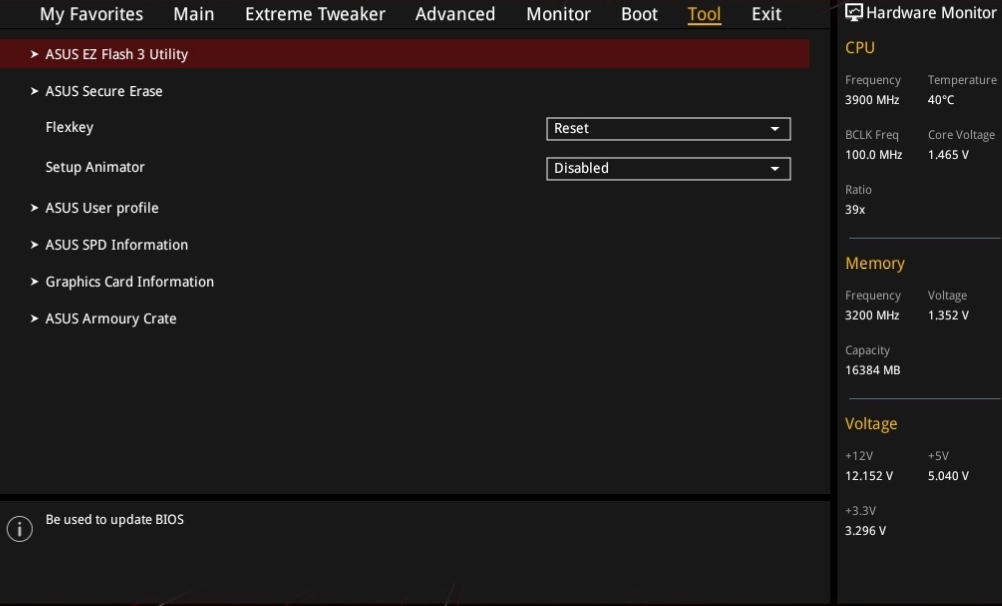Image resolution: width=1002 pixels, height=606 pixels.
Task: Click the BCLK Freq value 100.0 MHz
Action: tap(874, 155)
